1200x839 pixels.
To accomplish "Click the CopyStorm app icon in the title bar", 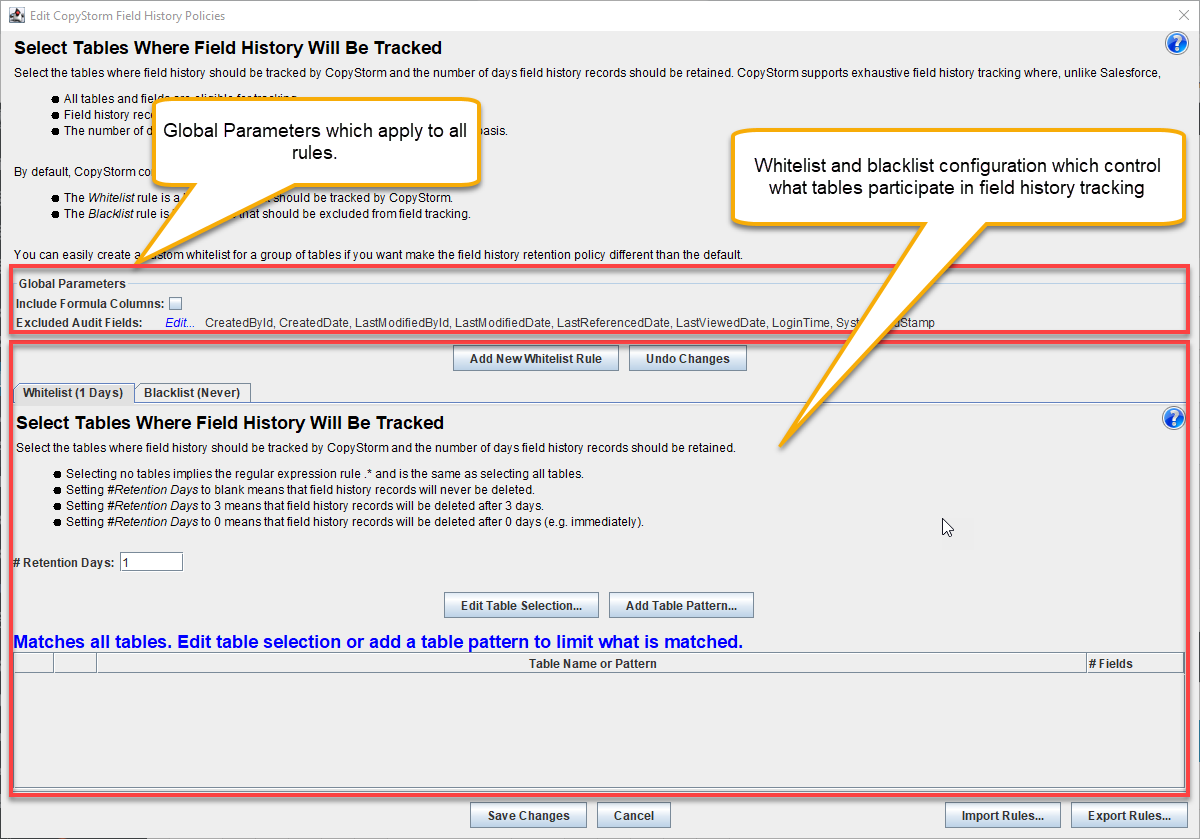I will (x=16, y=15).
